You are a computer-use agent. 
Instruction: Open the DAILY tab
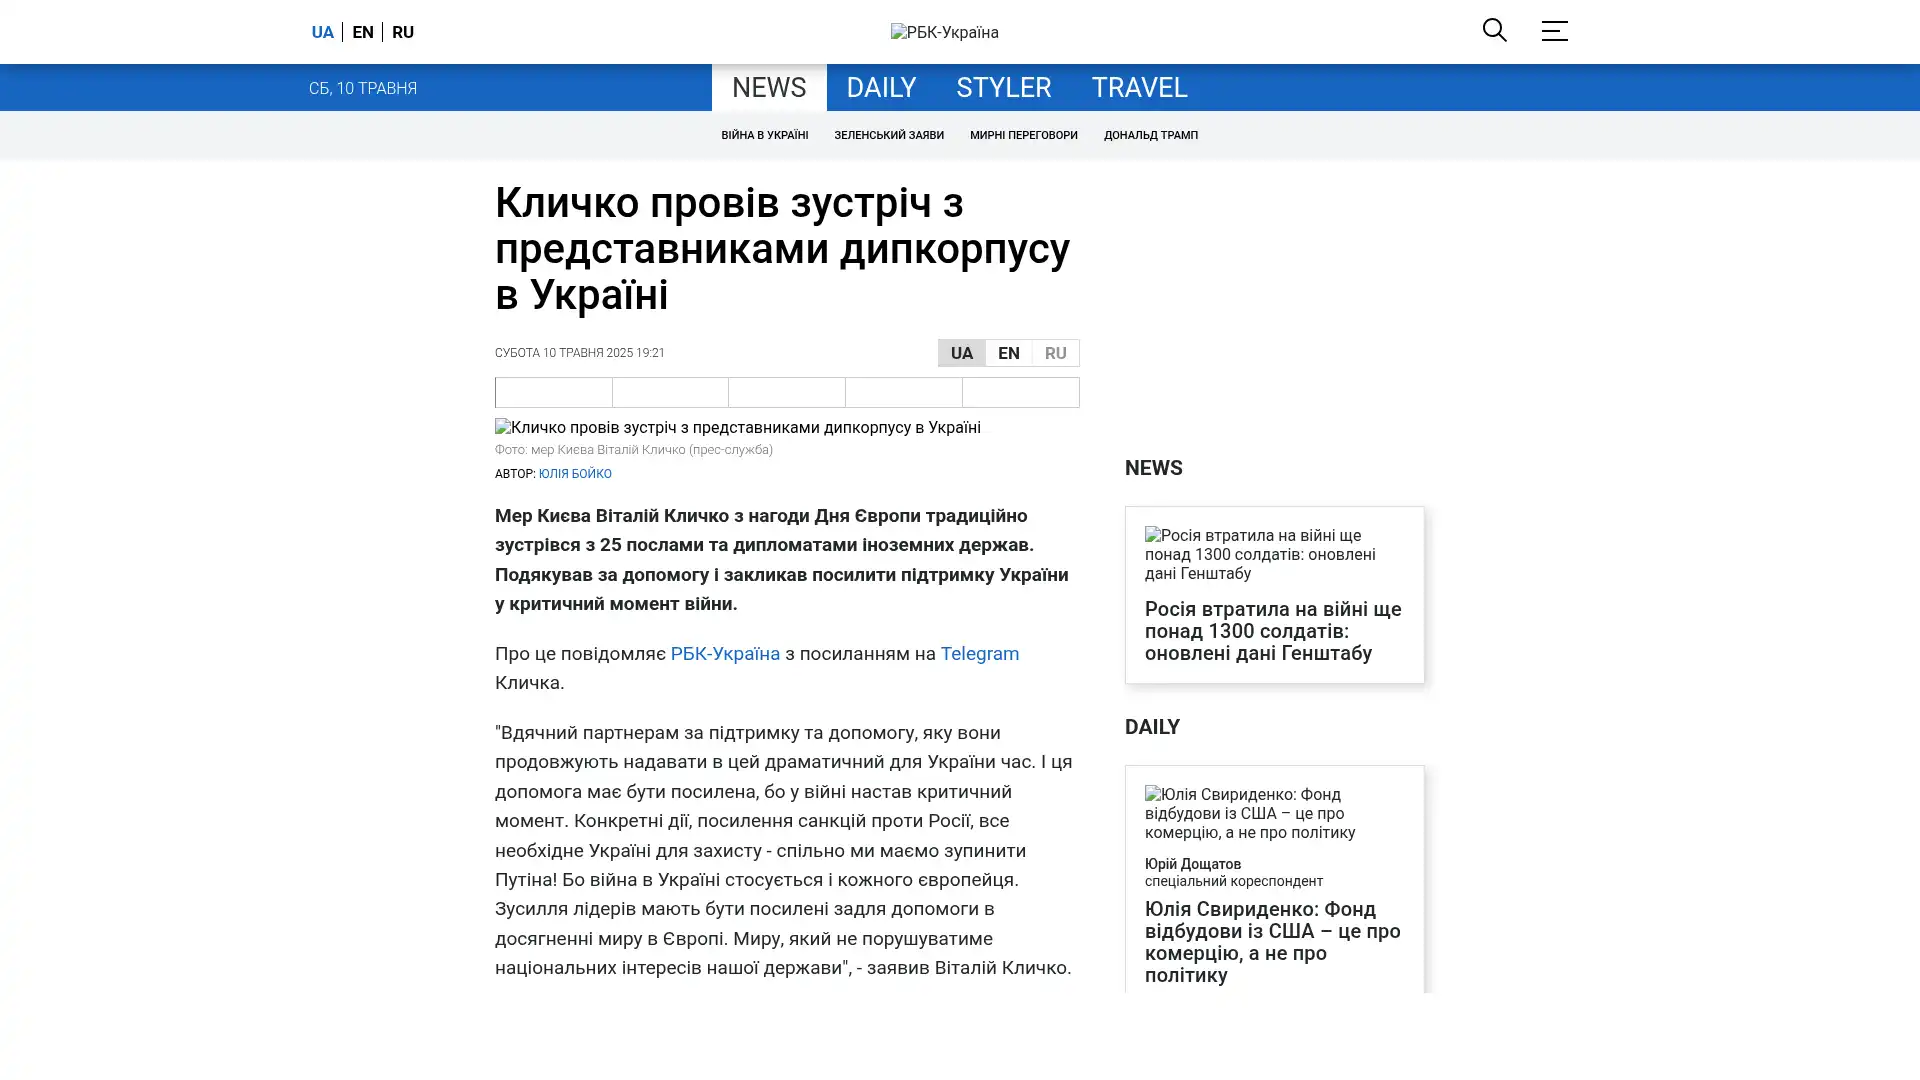[880, 88]
